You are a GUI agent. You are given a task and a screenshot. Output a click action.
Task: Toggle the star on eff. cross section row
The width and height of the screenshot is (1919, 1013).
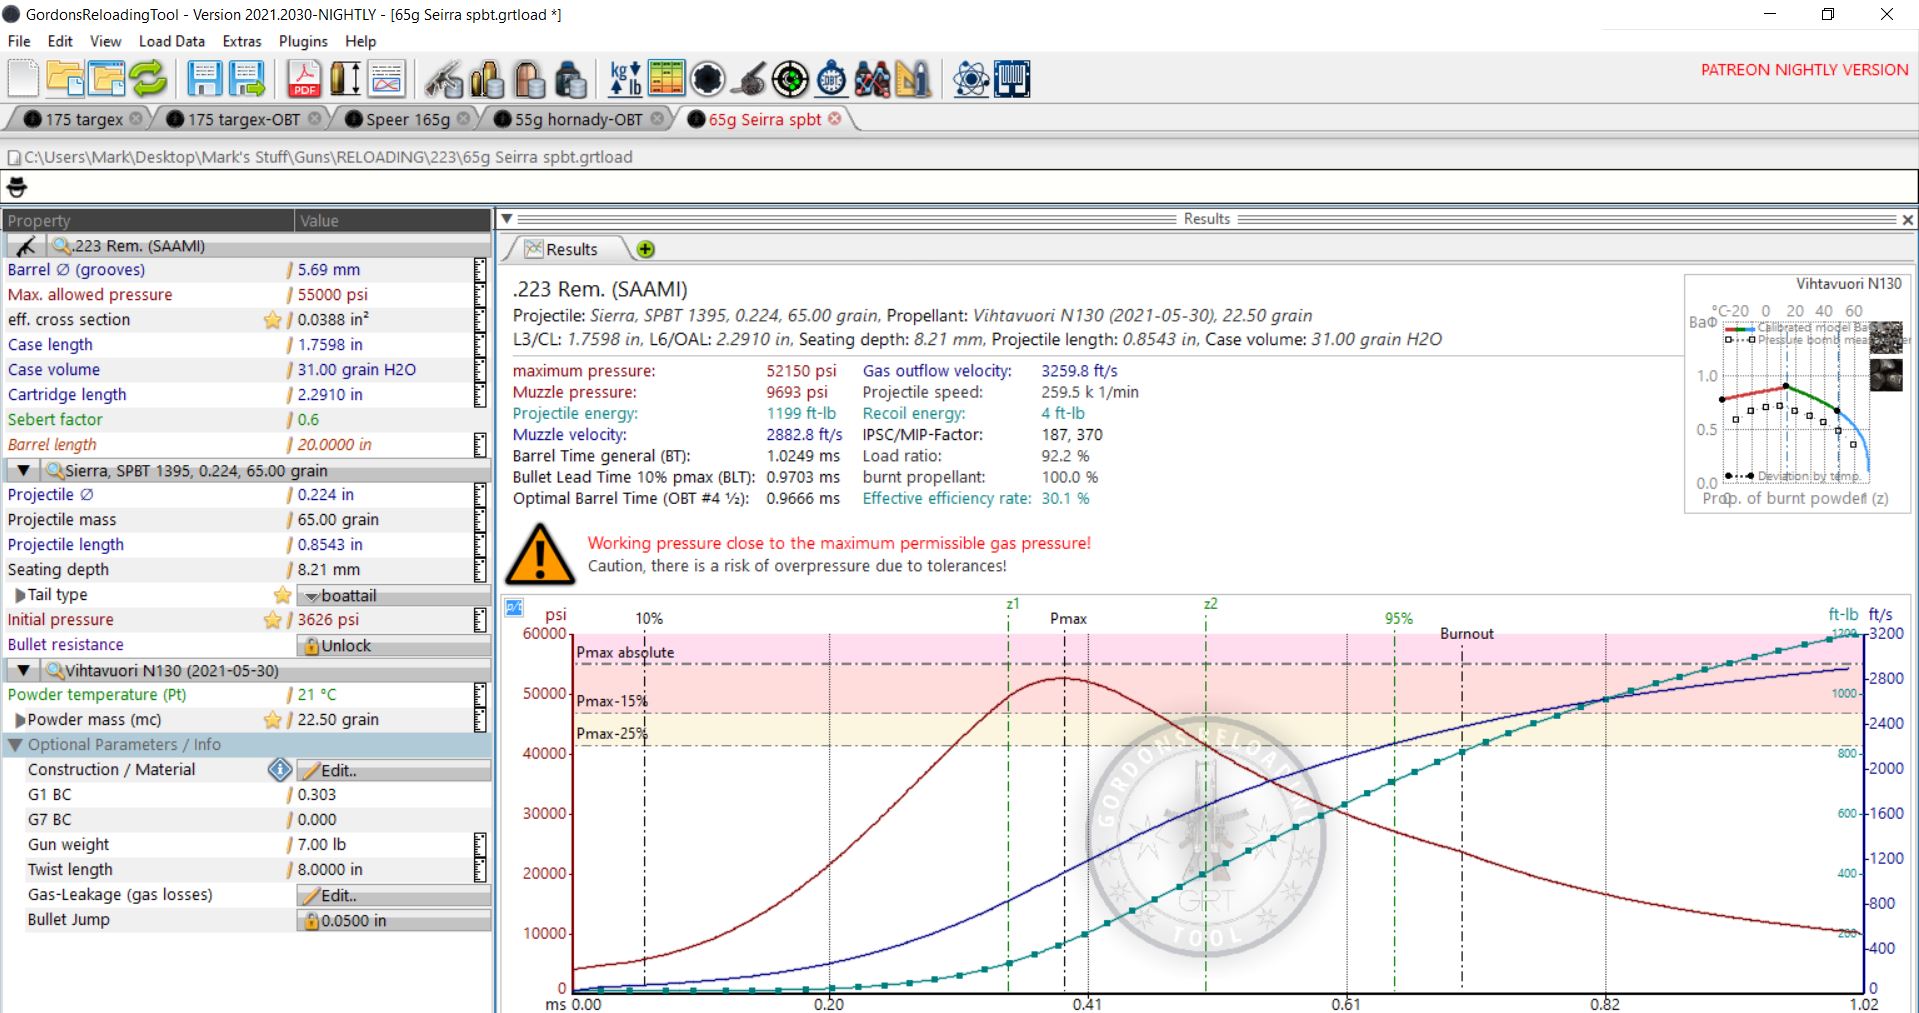click(x=272, y=320)
